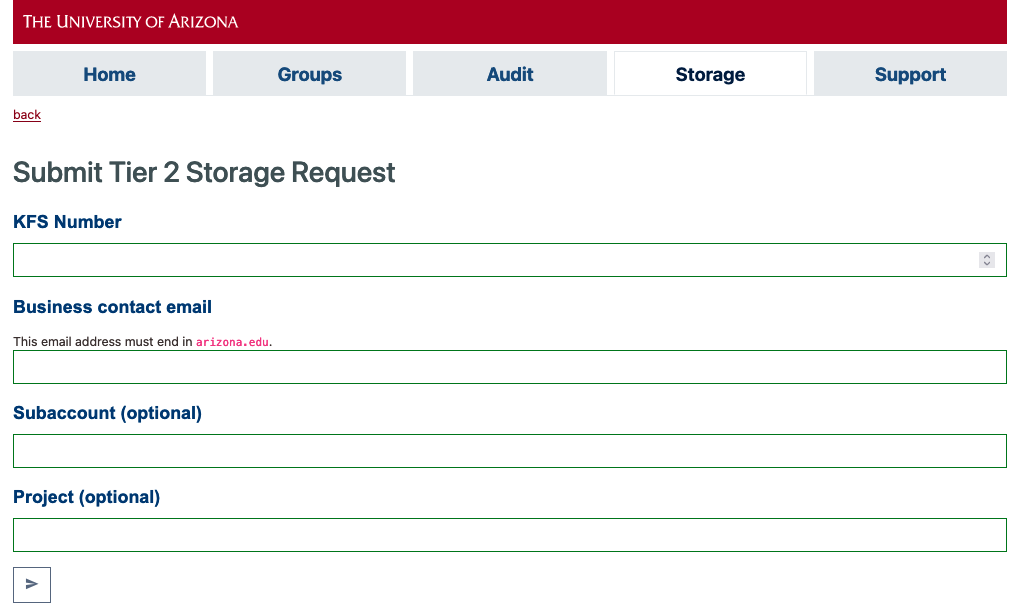The image size is (1032, 614).
Task: Click into the Project (optional) field
Action: coord(509,535)
